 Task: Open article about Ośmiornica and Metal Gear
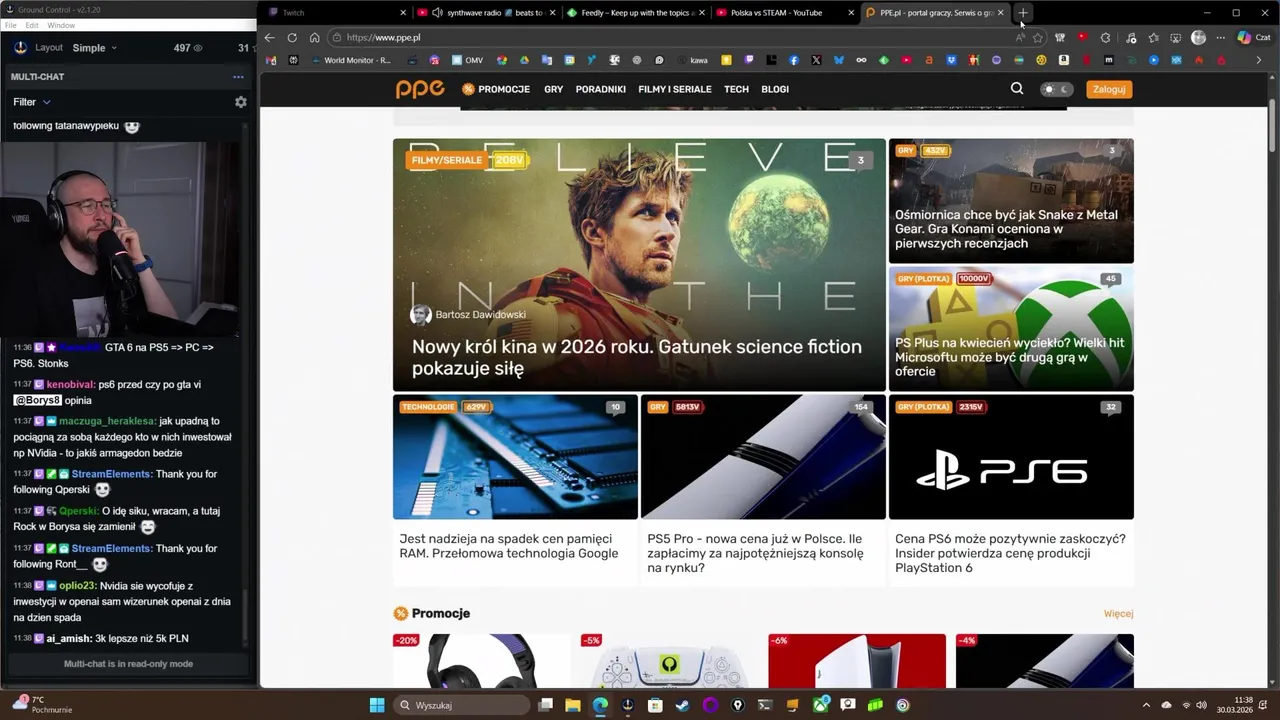click(x=1006, y=229)
